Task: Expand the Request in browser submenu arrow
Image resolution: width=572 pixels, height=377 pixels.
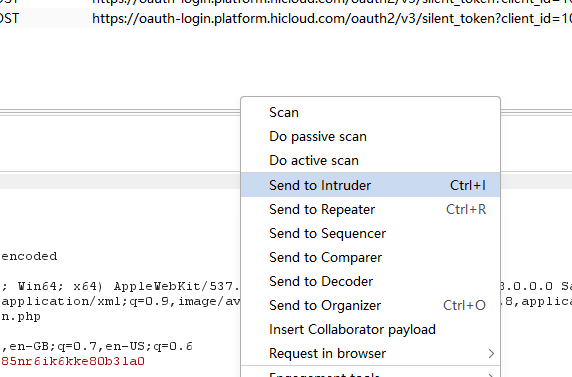Action: 491,354
